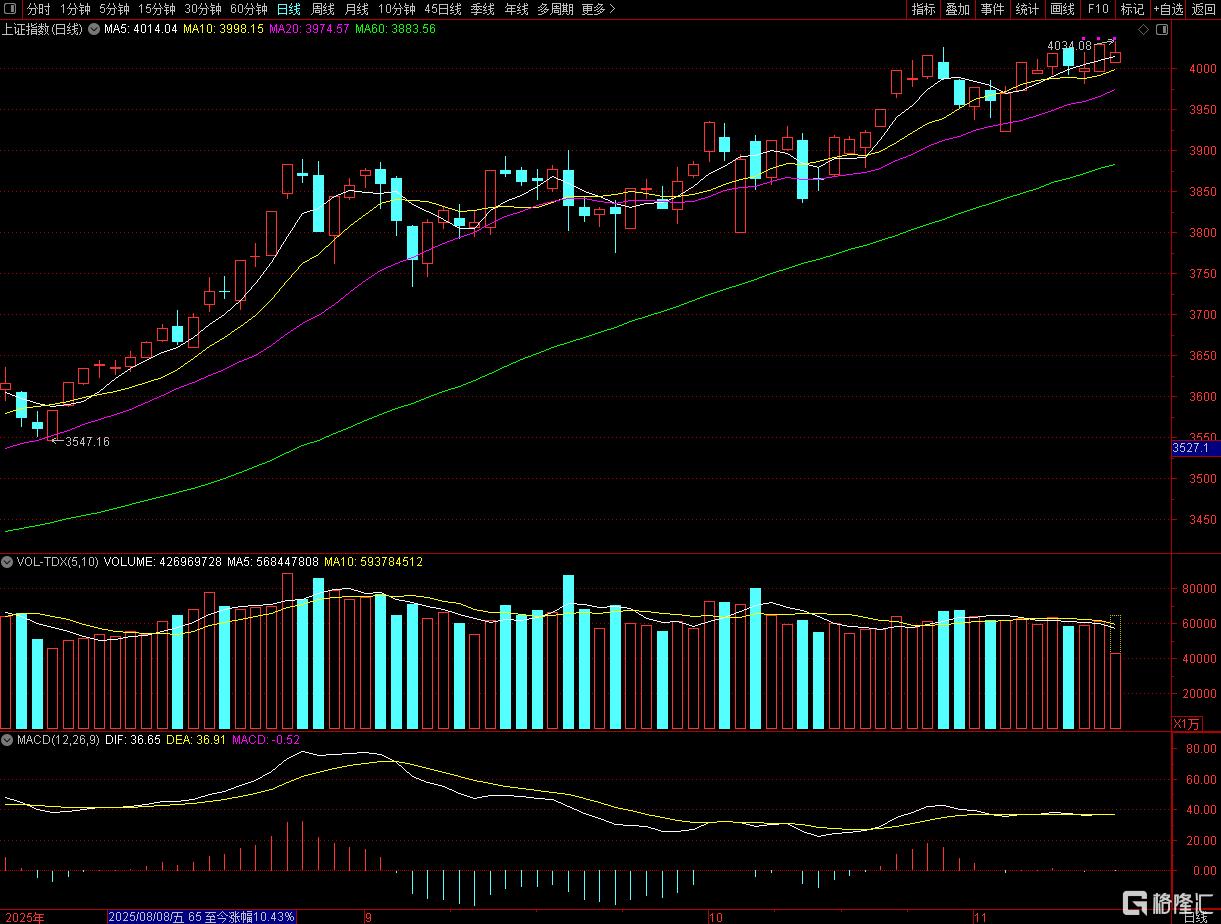Click the right panel toggle icon
1221x924 pixels.
[1161, 30]
